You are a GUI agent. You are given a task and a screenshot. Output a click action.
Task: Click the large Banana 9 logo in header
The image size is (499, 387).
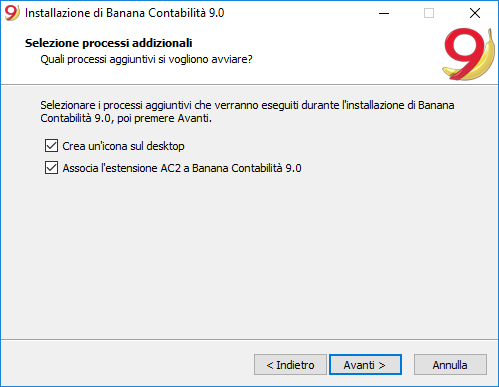tap(468, 54)
